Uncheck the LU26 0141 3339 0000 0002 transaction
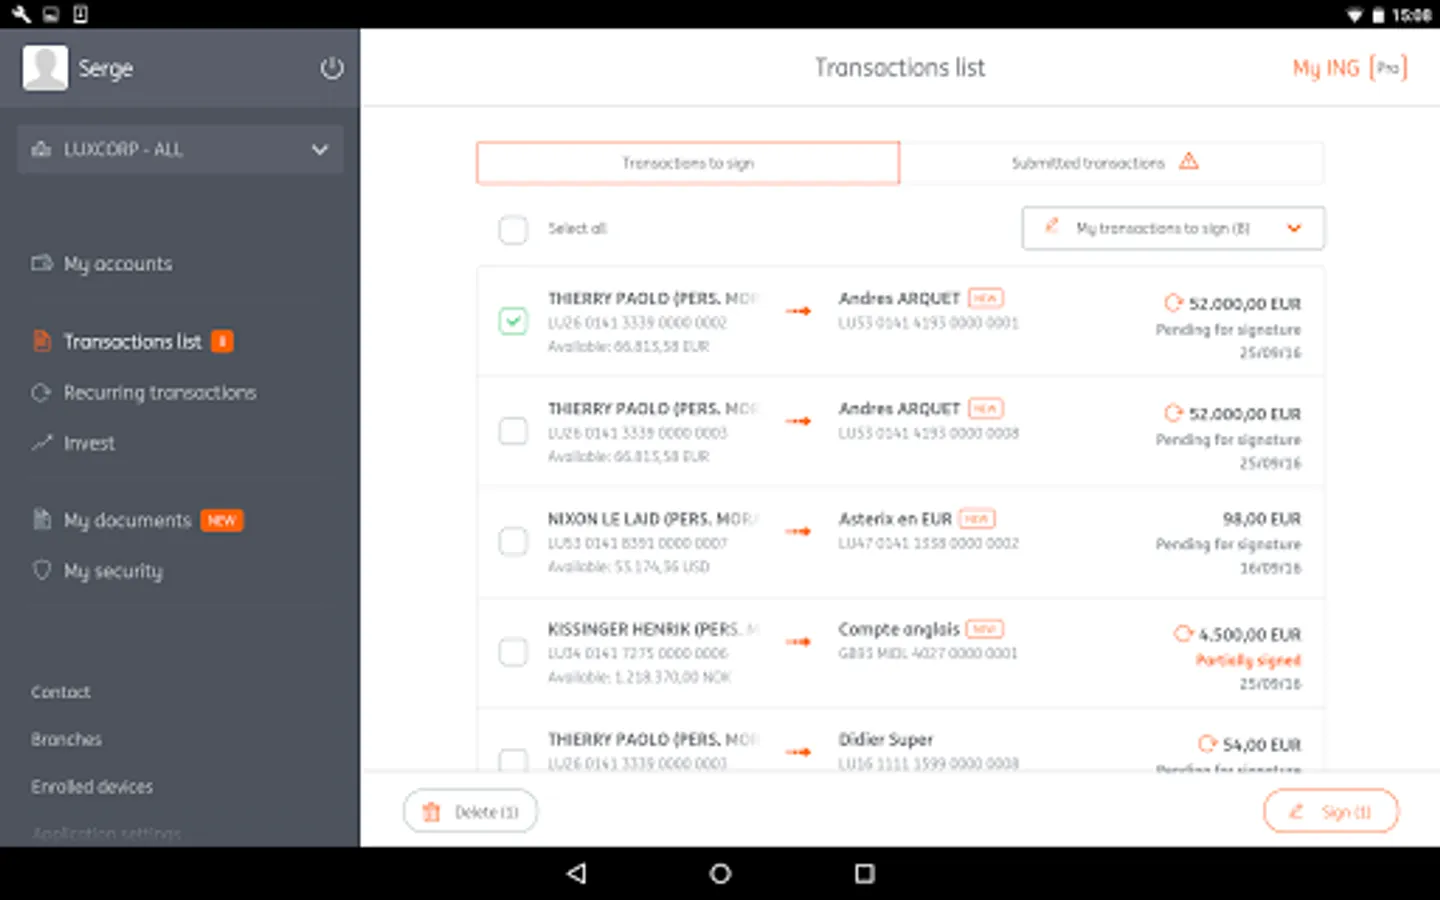This screenshot has height=900, width=1440. pos(513,321)
